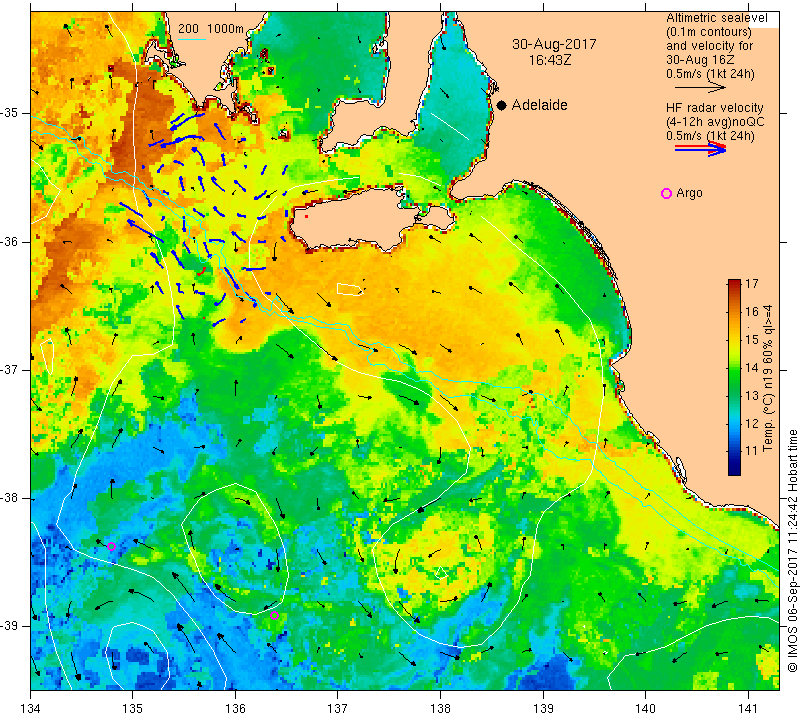Click the color bar label 12
This screenshot has width=800, height=720.
pyautogui.click(x=752, y=423)
